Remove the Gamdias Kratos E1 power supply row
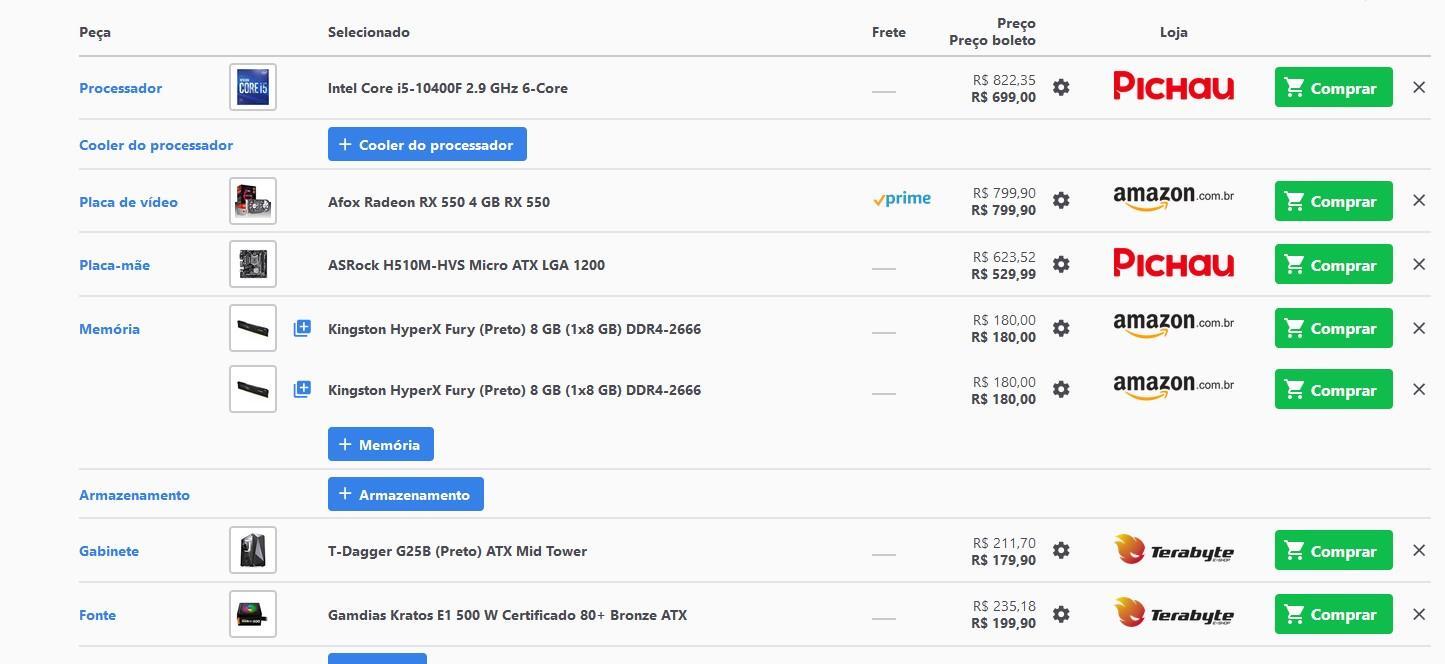 click(x=1419, y=615)
